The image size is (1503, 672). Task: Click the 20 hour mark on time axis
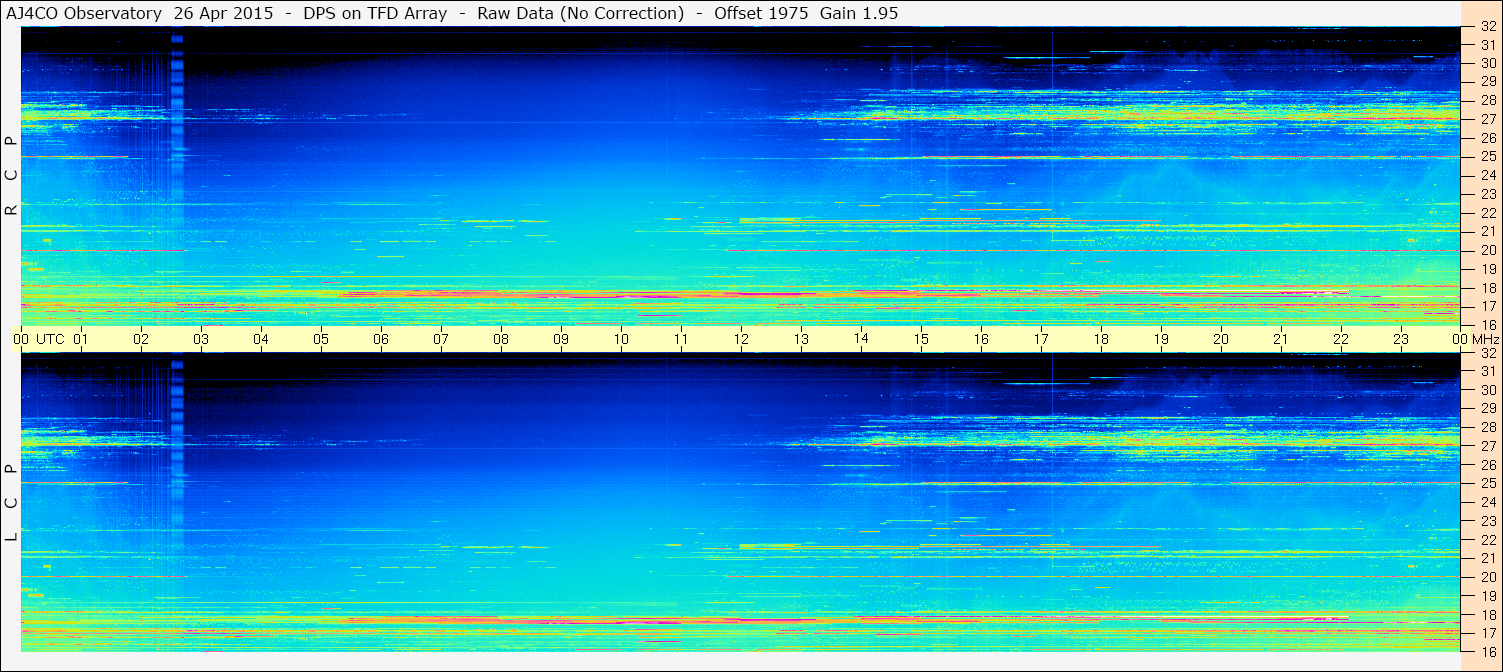click(x=1221, y=339)
